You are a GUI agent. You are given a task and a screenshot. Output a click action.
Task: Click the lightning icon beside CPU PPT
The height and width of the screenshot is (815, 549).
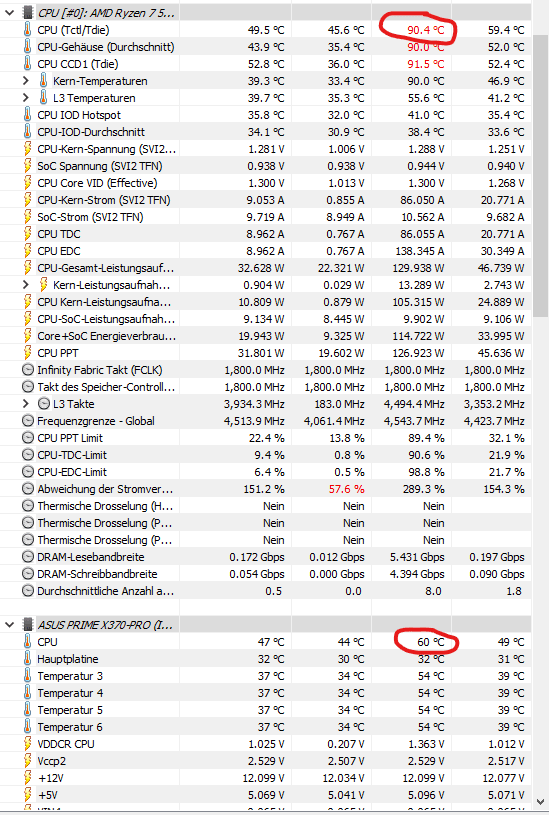[x=28, y=353]
